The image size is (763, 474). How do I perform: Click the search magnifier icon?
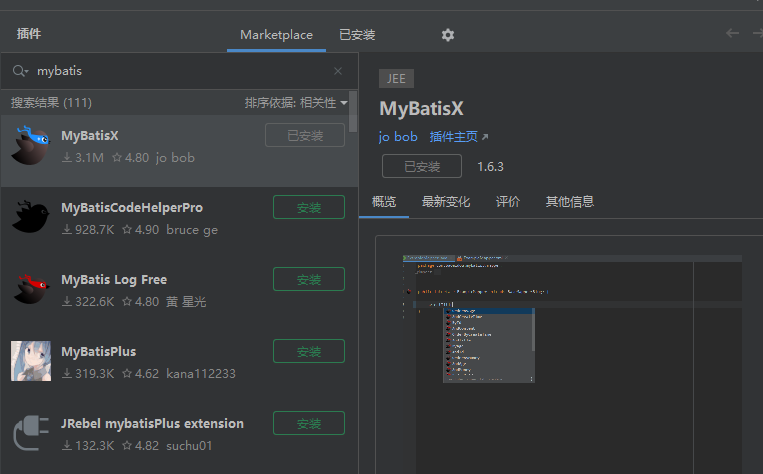click(20, 71)
